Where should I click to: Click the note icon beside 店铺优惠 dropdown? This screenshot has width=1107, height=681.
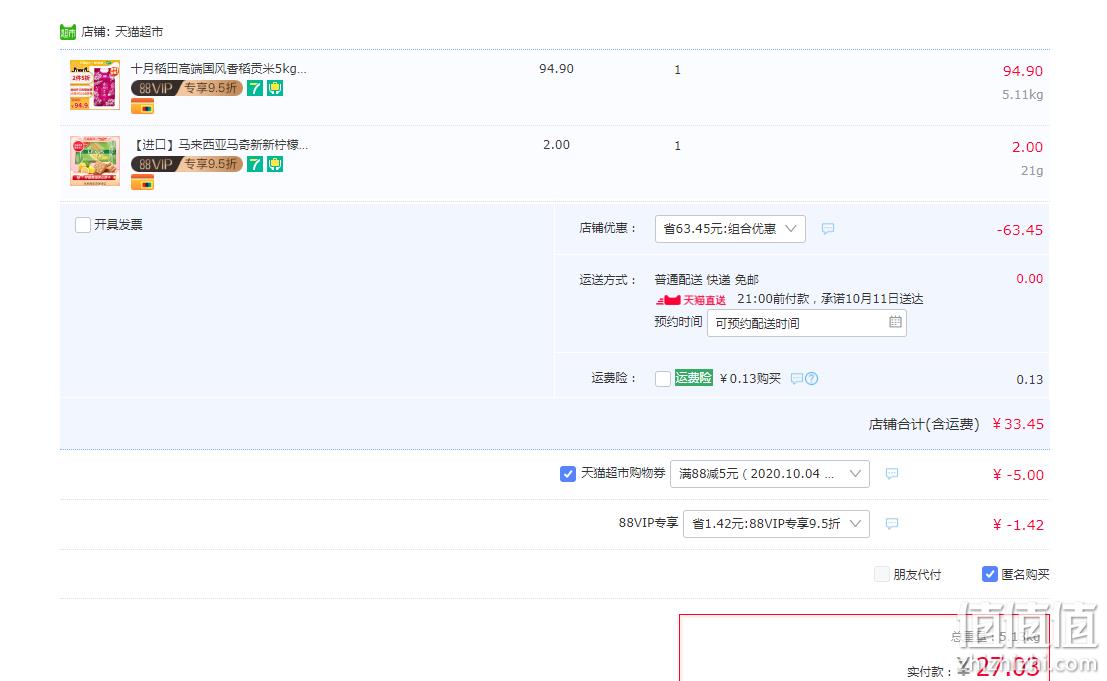[828, 229]
